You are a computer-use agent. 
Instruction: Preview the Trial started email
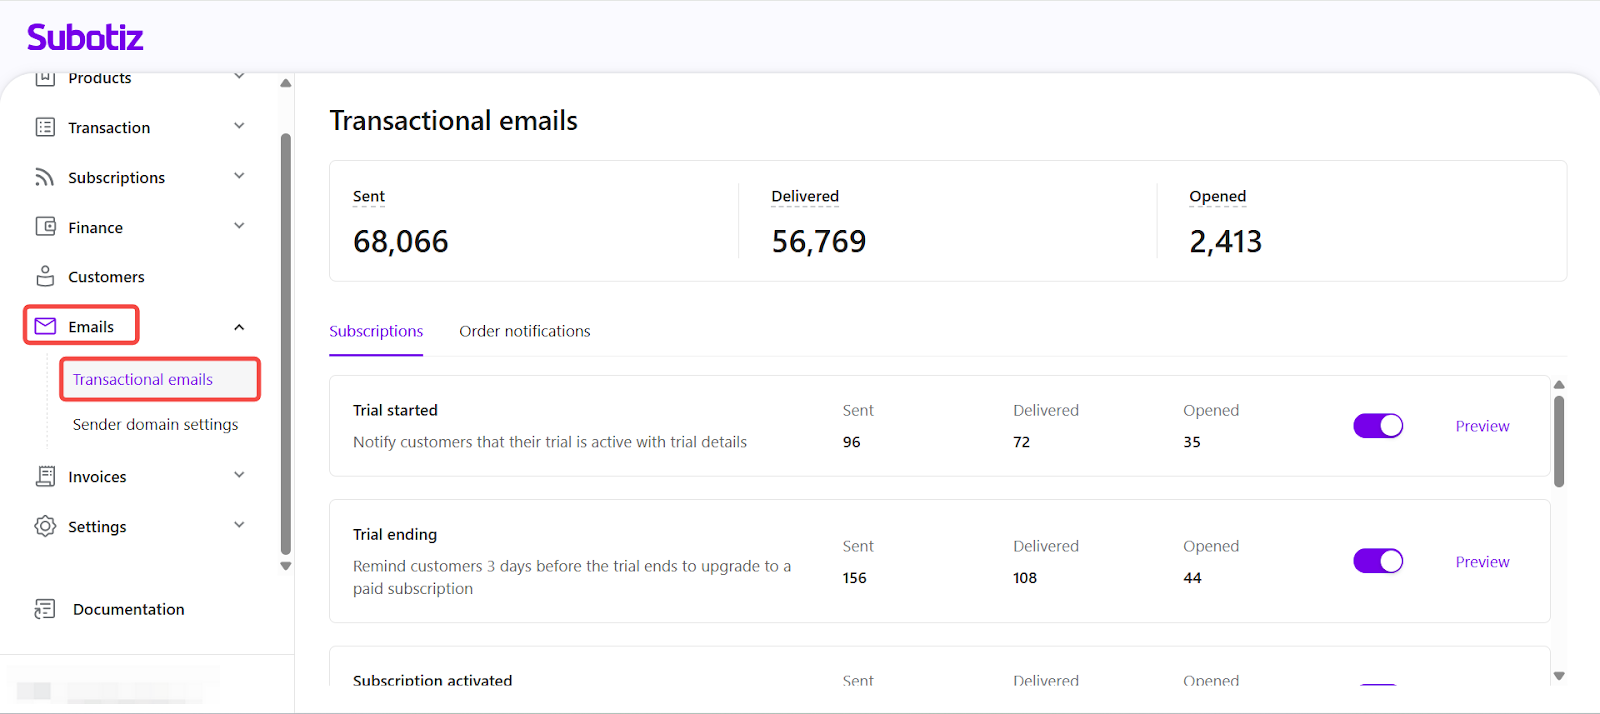1482,426
